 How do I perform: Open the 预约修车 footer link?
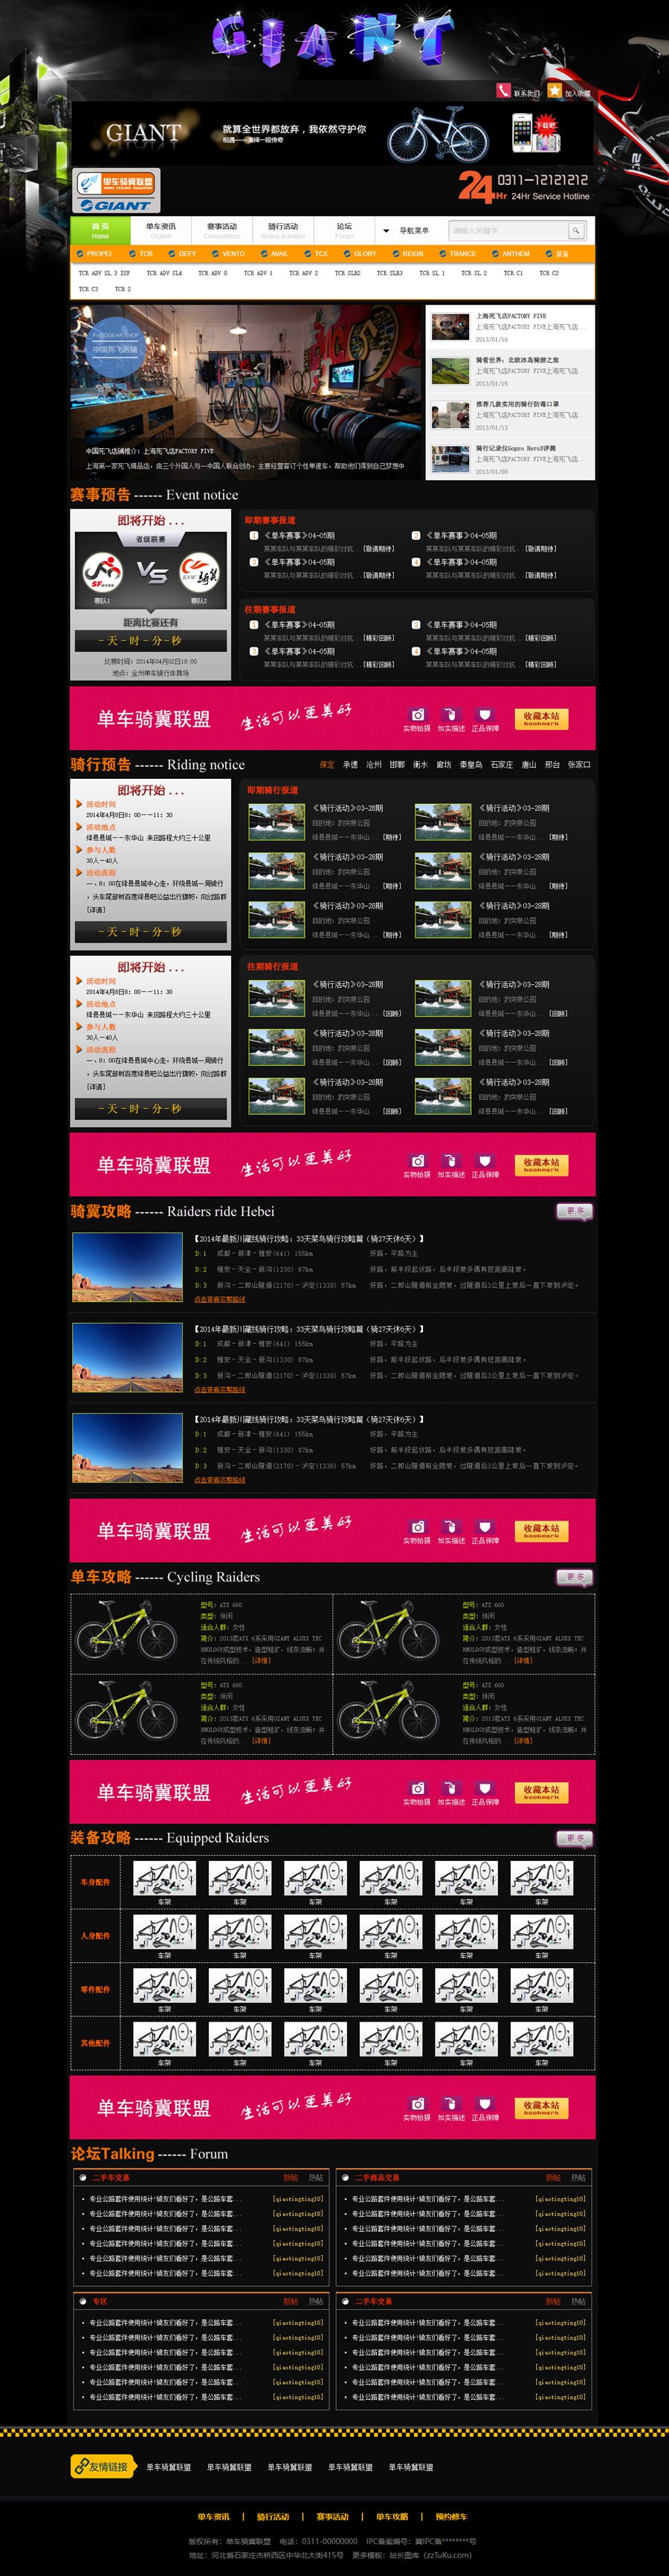(451, 2517)
